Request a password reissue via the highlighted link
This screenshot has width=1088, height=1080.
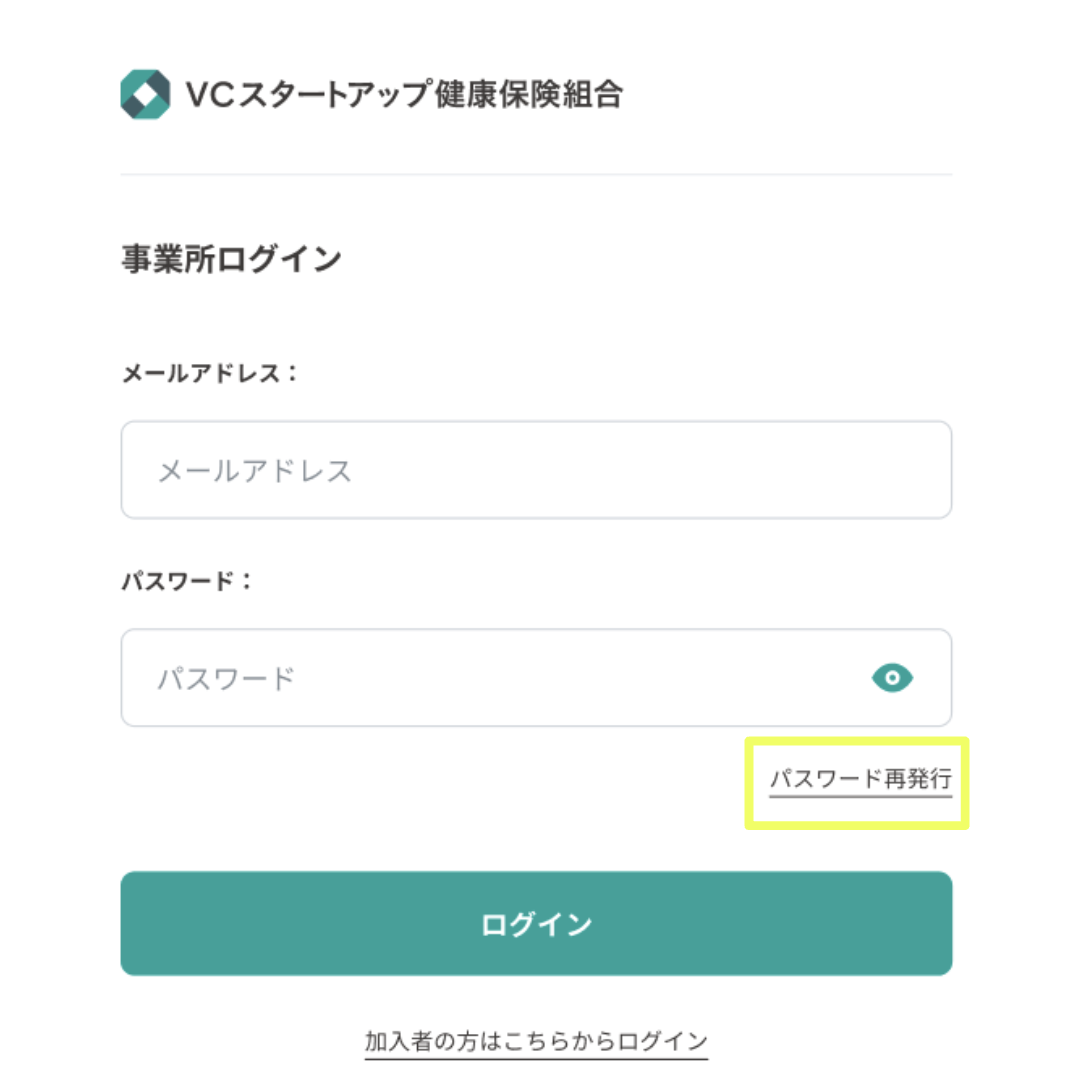coord(860,780)
